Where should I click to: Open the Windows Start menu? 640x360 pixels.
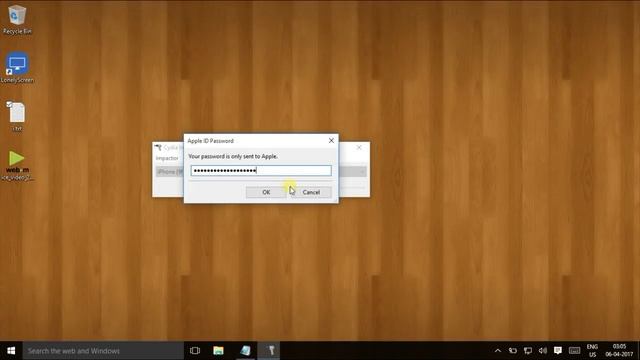coord(11,351)
